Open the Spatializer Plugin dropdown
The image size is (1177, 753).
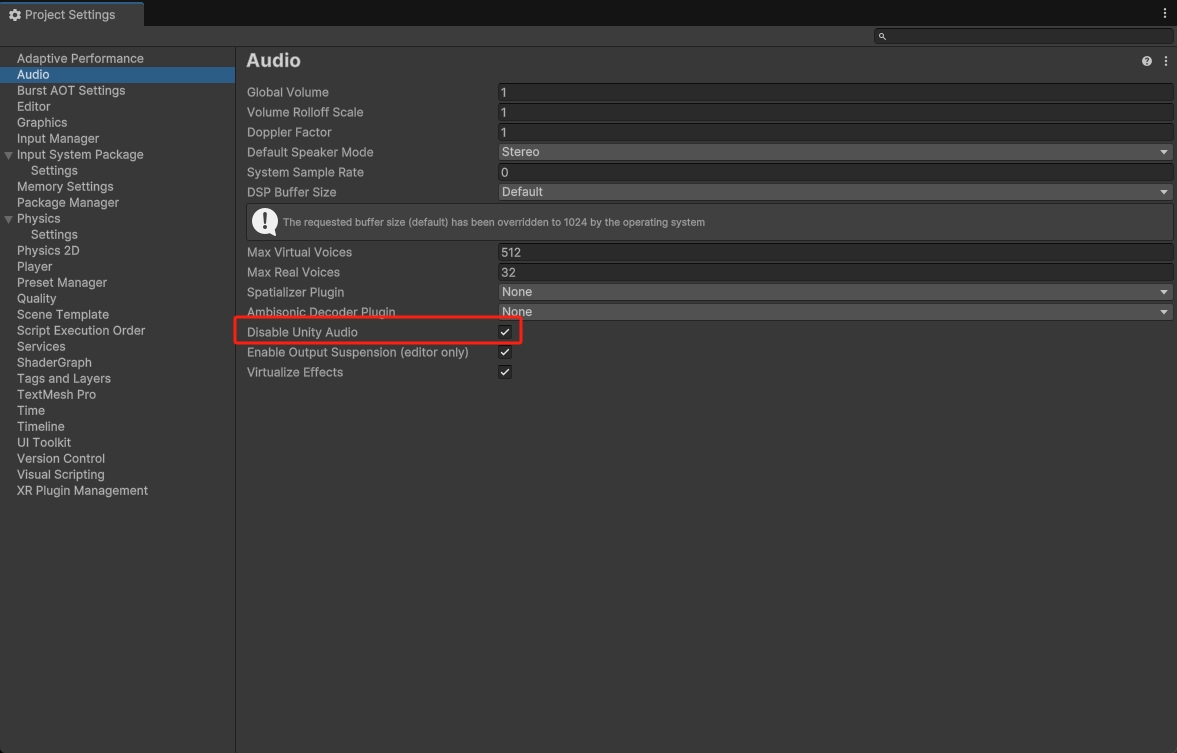[835, 292]
